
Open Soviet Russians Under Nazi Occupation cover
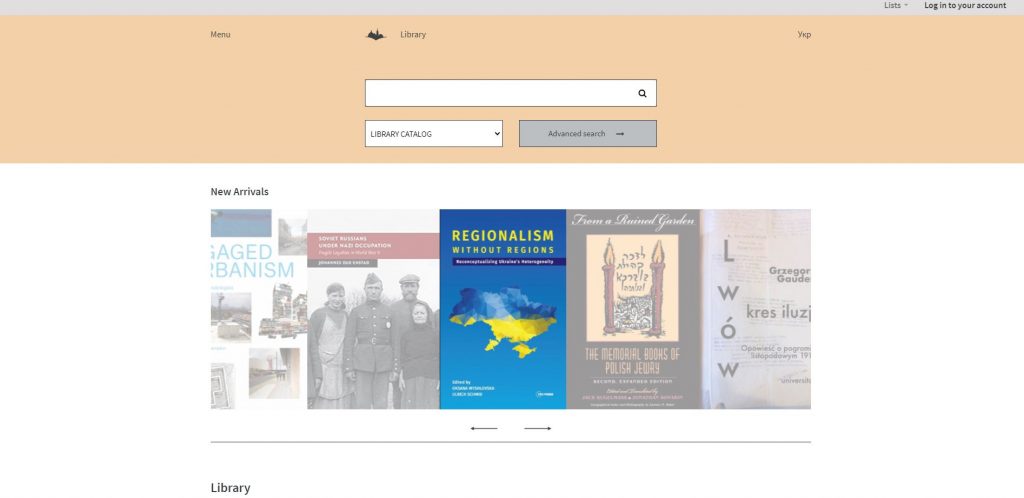[374, 309]
